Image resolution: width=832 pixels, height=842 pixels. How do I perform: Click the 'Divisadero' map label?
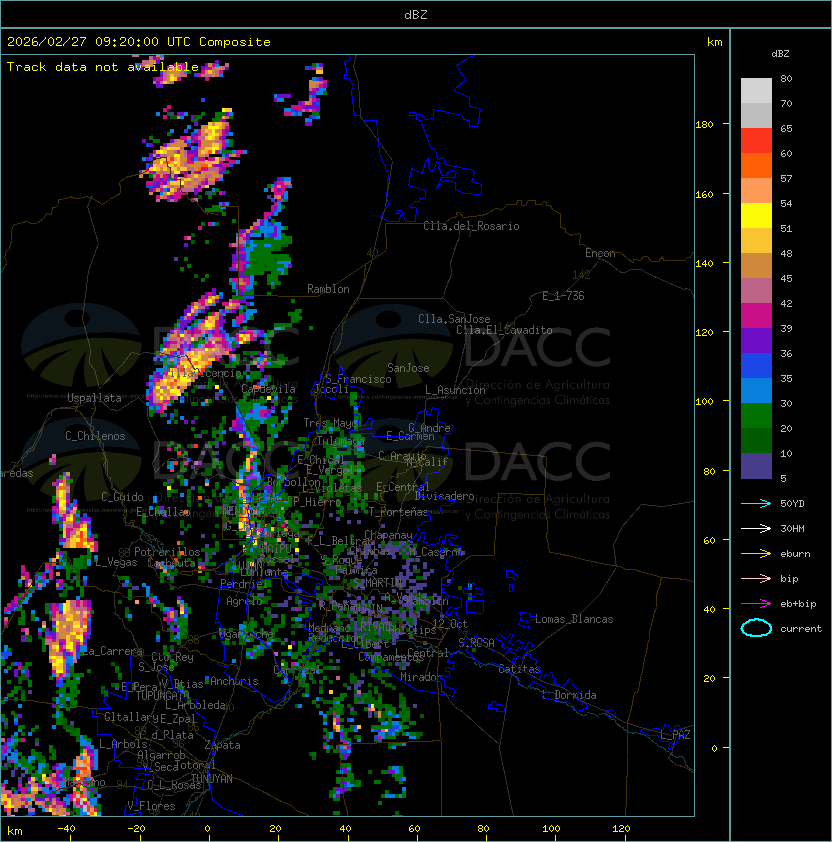[x=444, y=496]
